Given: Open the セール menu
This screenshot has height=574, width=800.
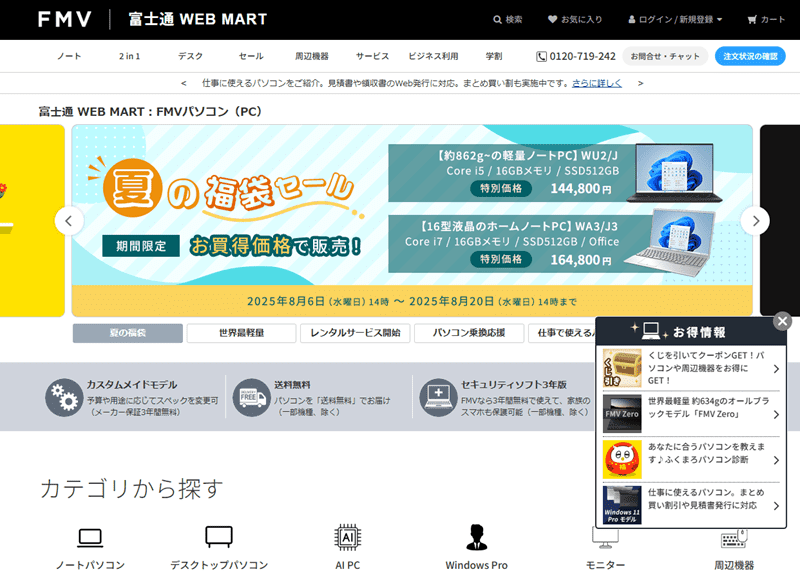Looking at the screenshot, I should (x=251, y=56).
